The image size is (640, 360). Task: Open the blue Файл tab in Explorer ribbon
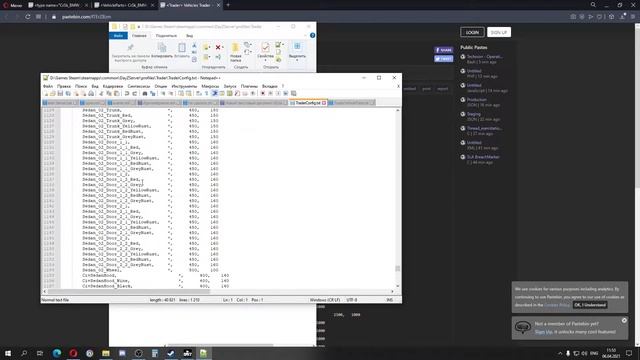(x=118, y=36)
